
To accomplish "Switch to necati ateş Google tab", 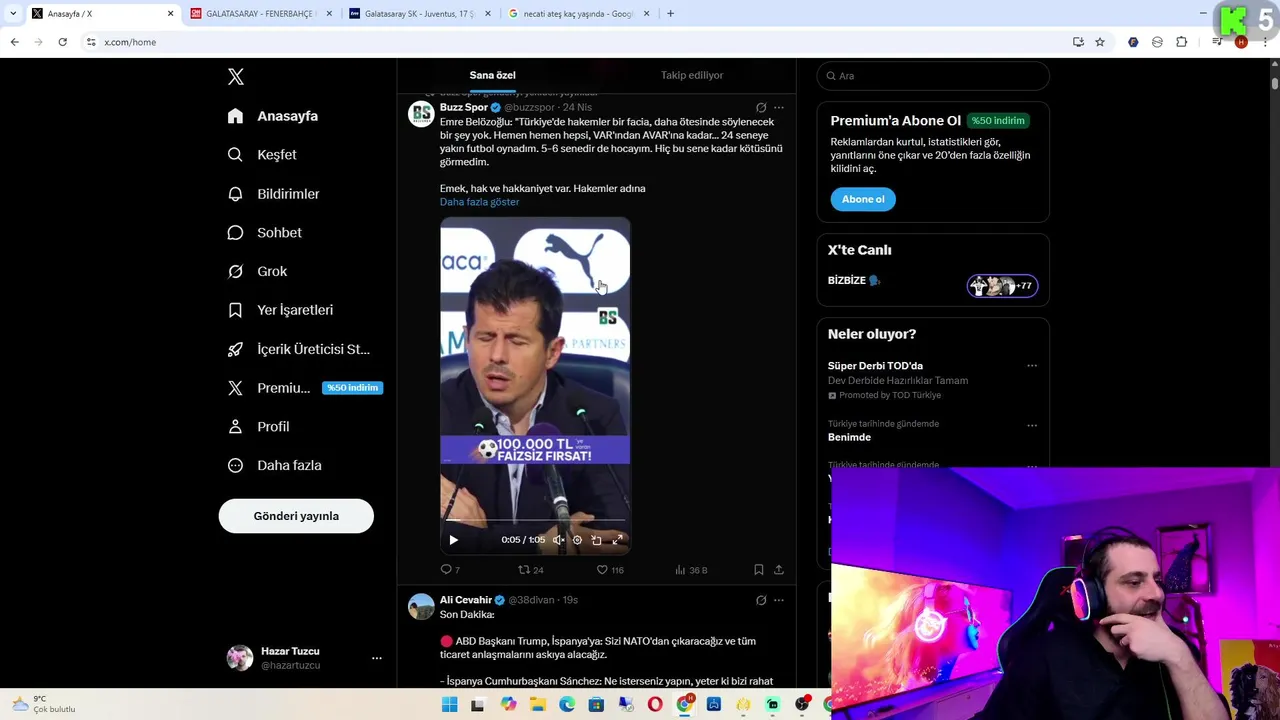I will point(578,14).
